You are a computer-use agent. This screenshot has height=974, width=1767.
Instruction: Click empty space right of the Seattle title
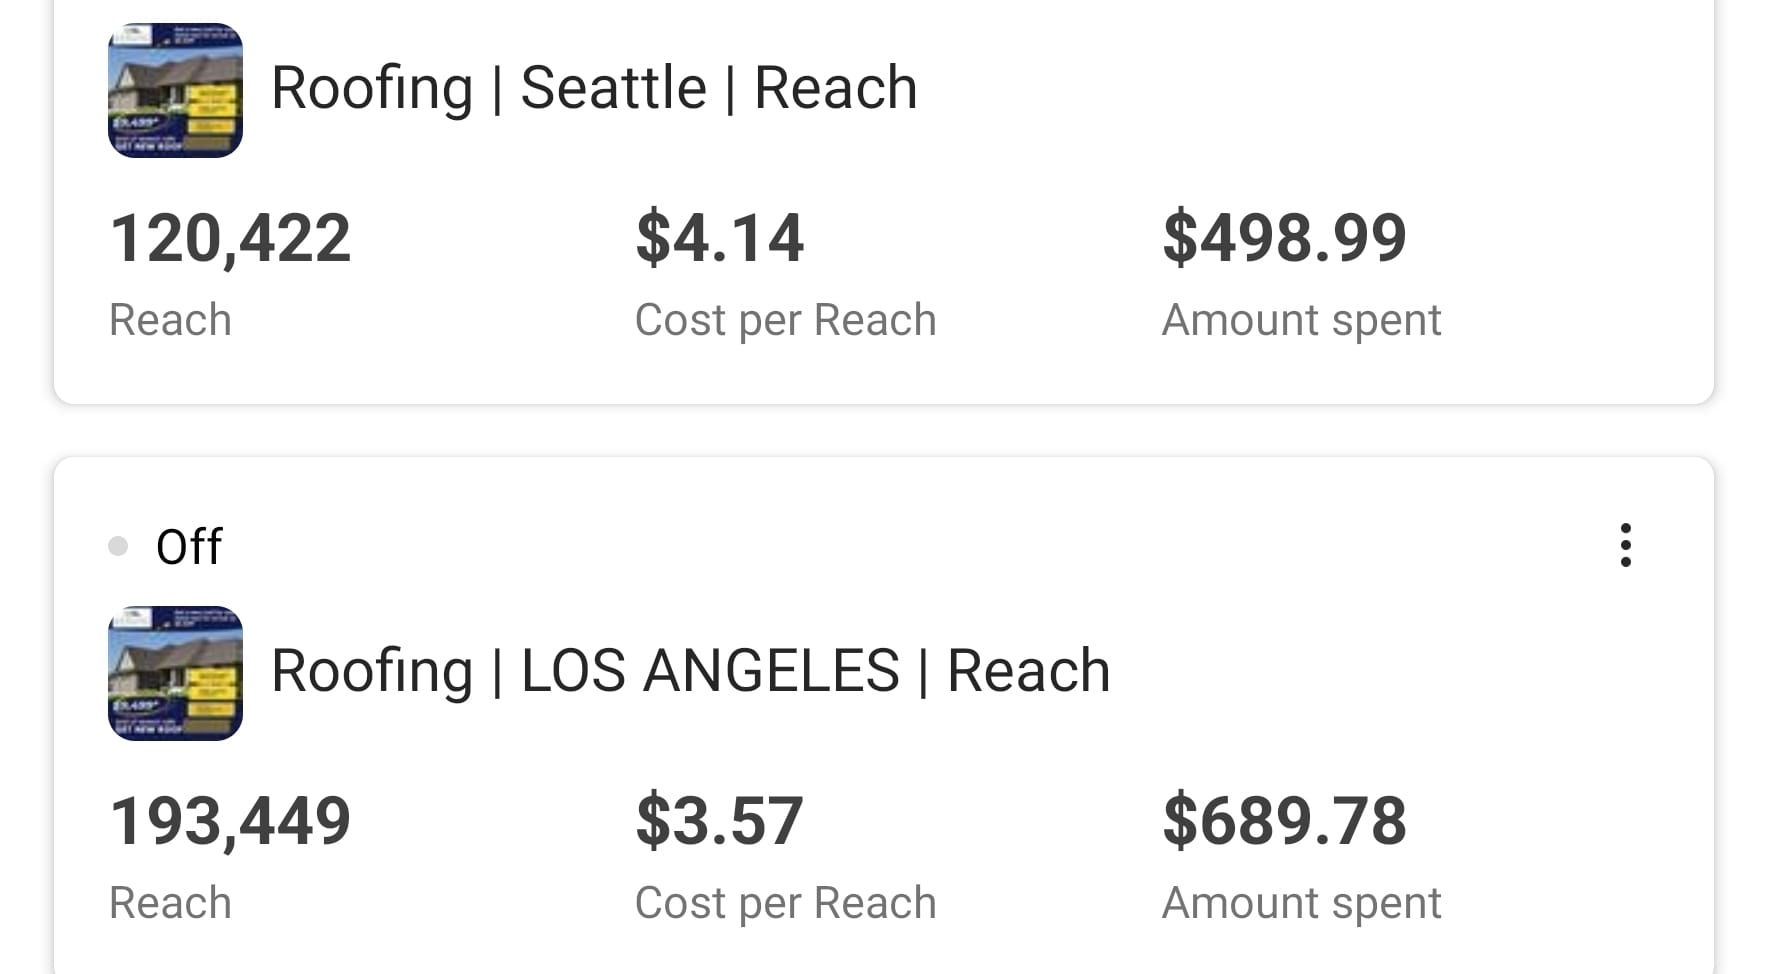point(1300,88)
